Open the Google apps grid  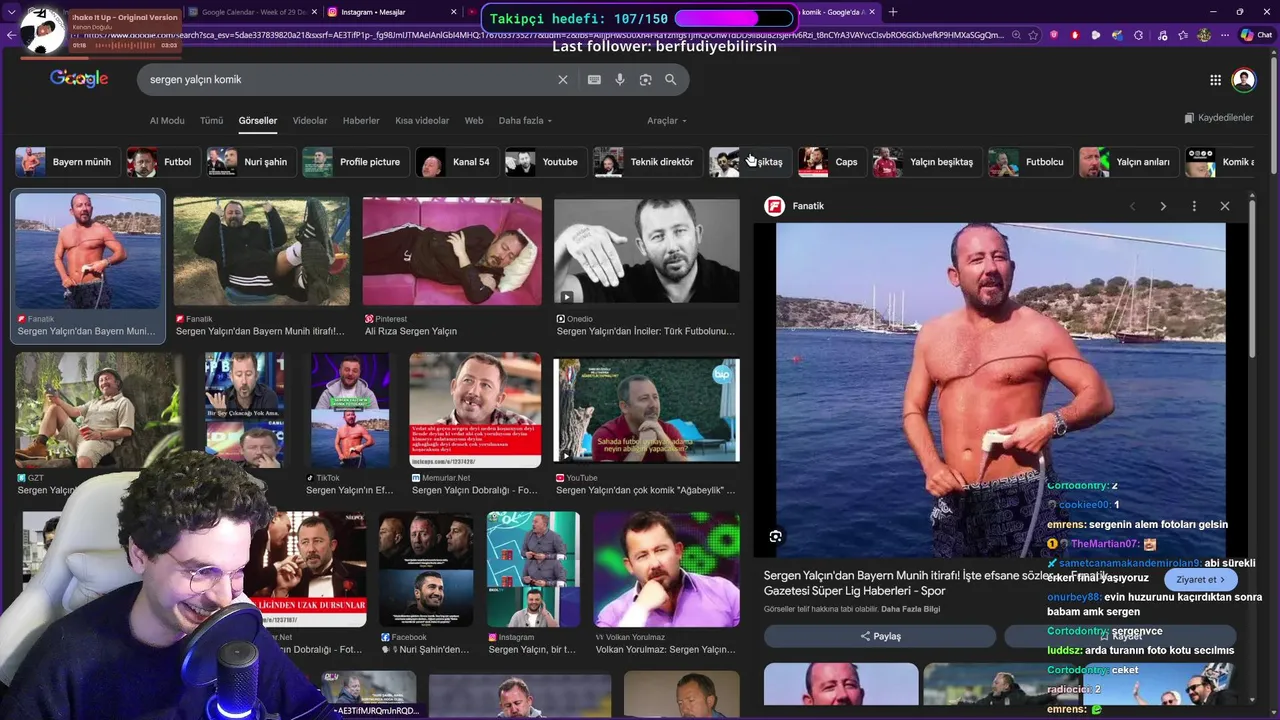(1215, 80)
